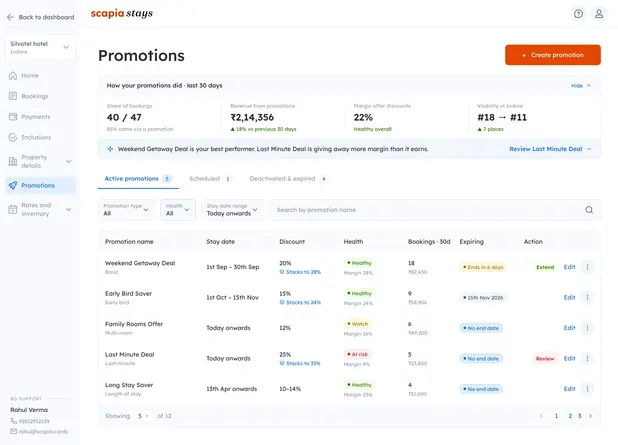Click the '15th Nov 2026' expiry badge

(483, 298)
